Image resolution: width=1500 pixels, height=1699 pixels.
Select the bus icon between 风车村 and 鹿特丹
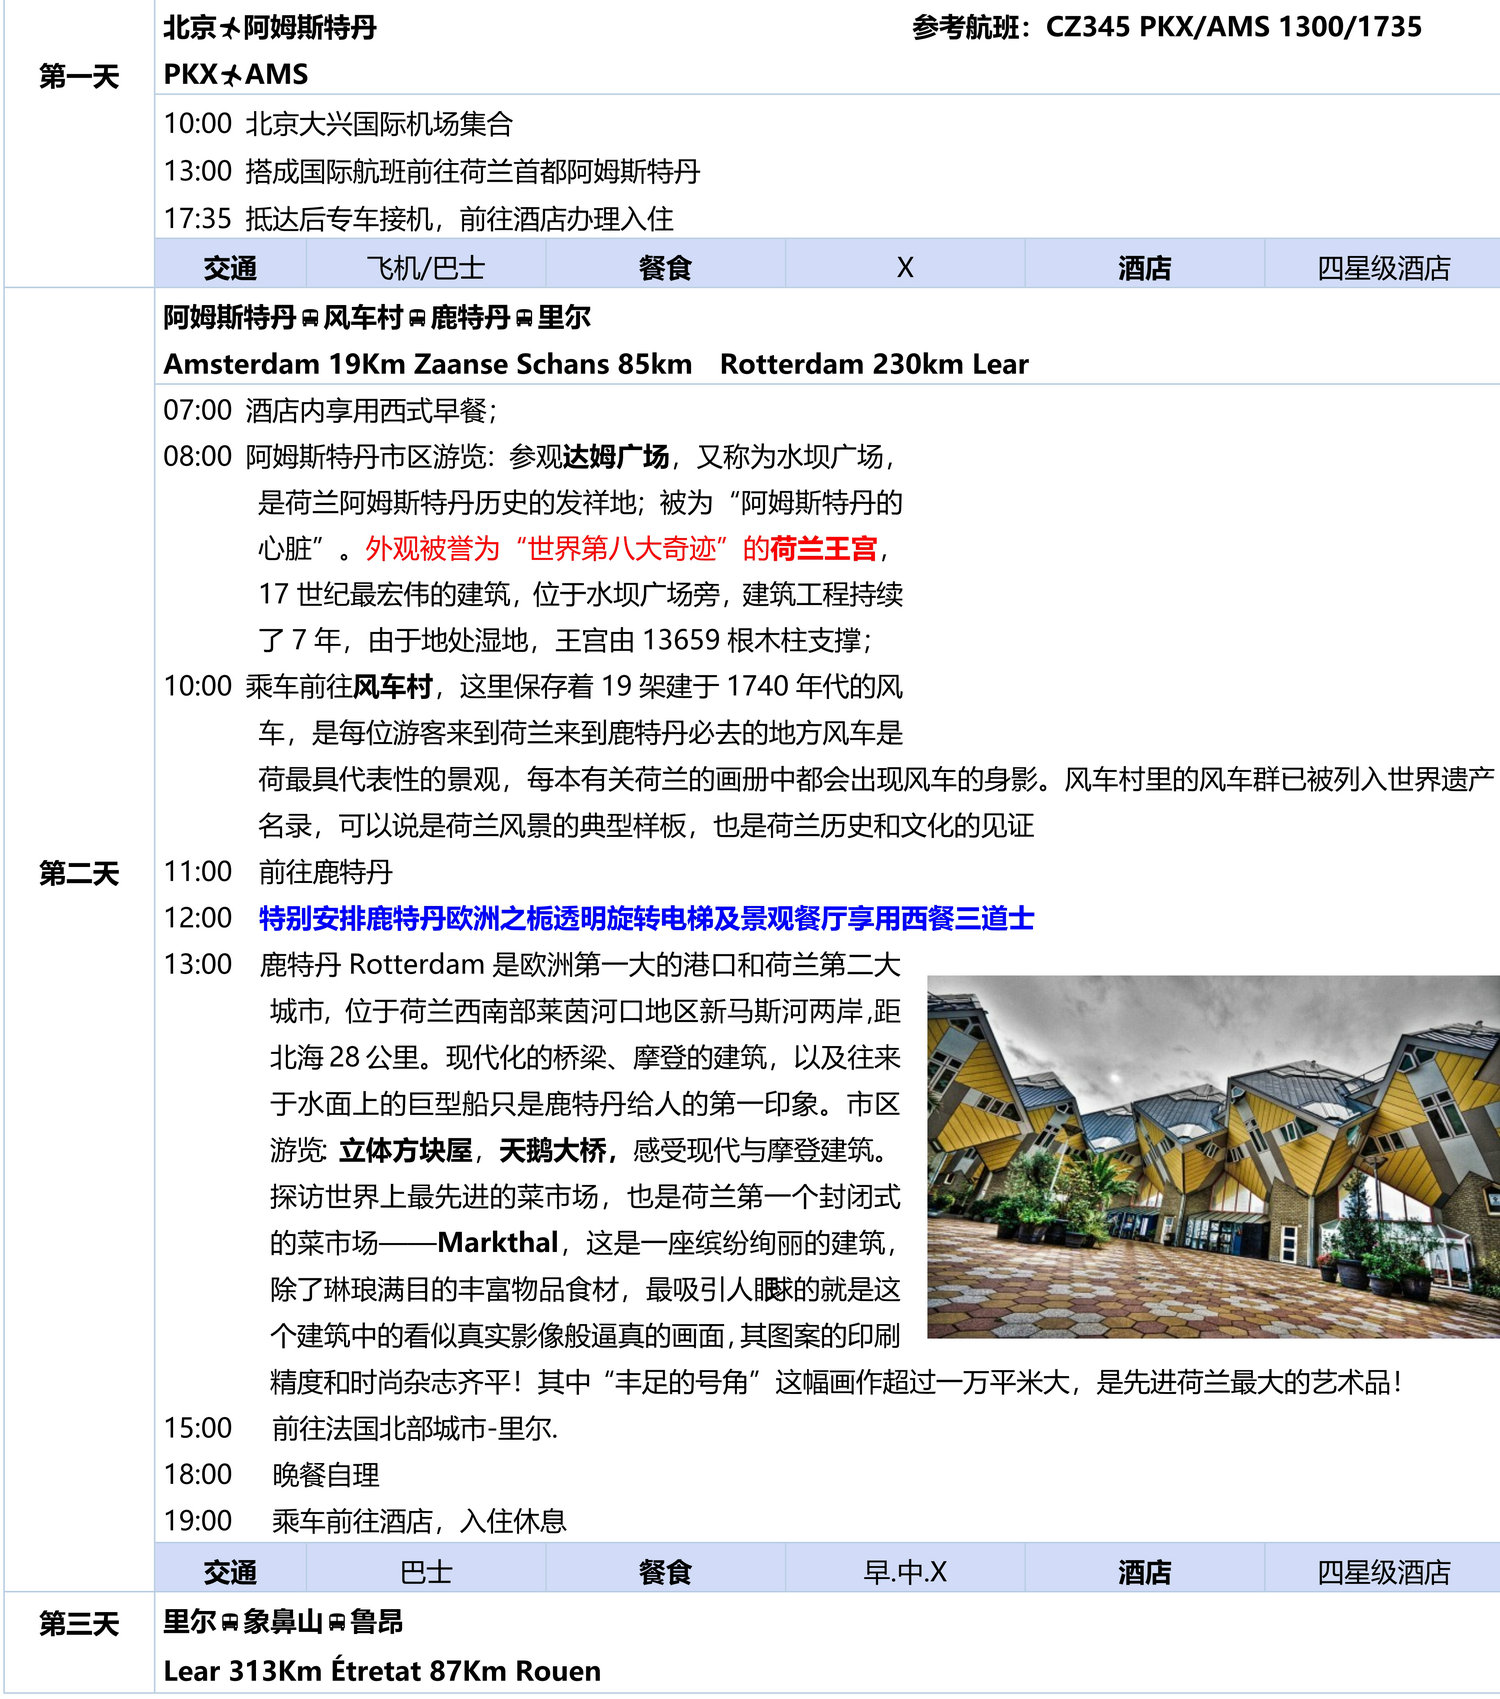(417, 318)
